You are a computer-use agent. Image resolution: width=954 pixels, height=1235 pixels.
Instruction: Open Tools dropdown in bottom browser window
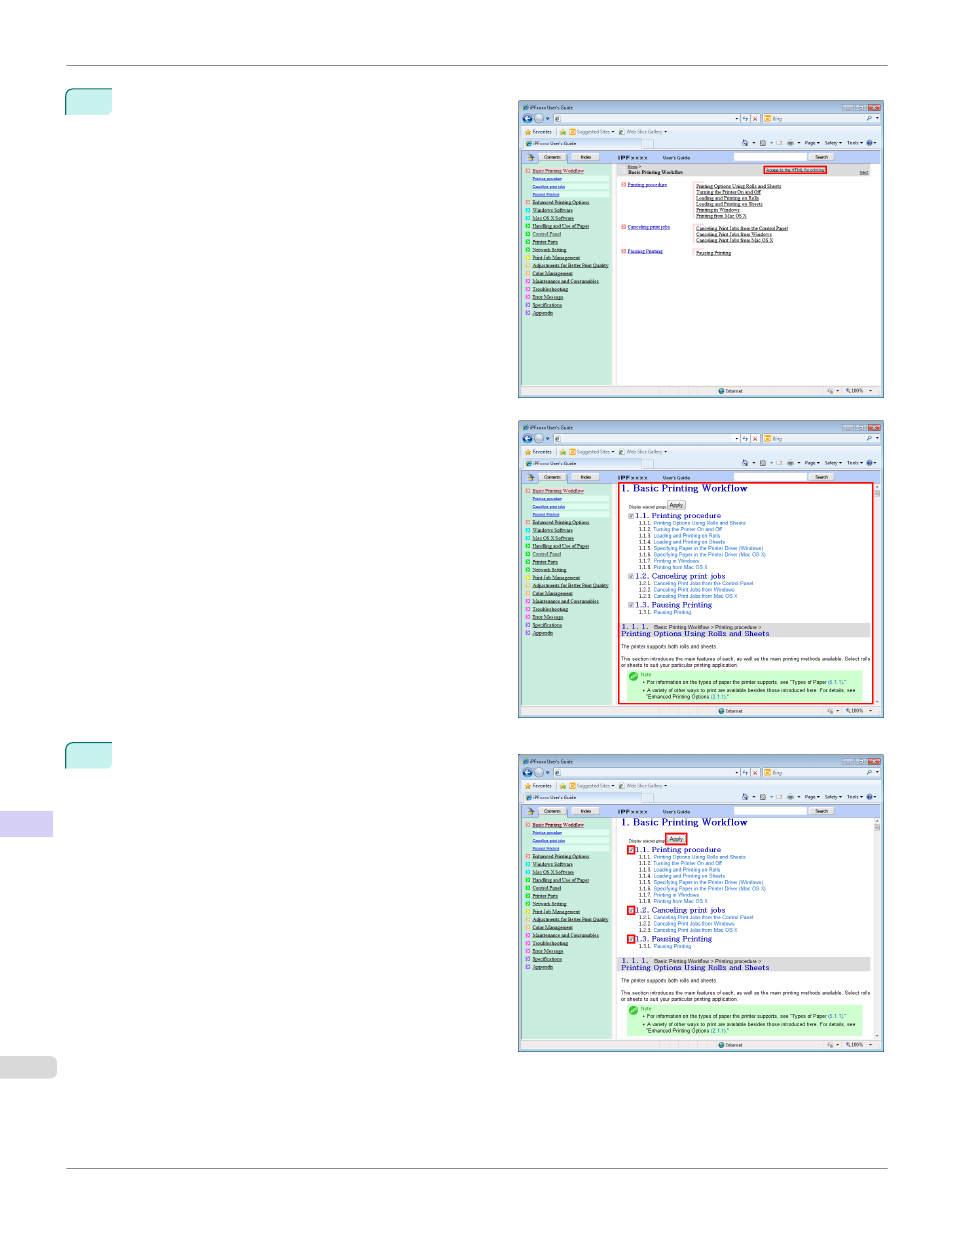click(x=854, y=797)
